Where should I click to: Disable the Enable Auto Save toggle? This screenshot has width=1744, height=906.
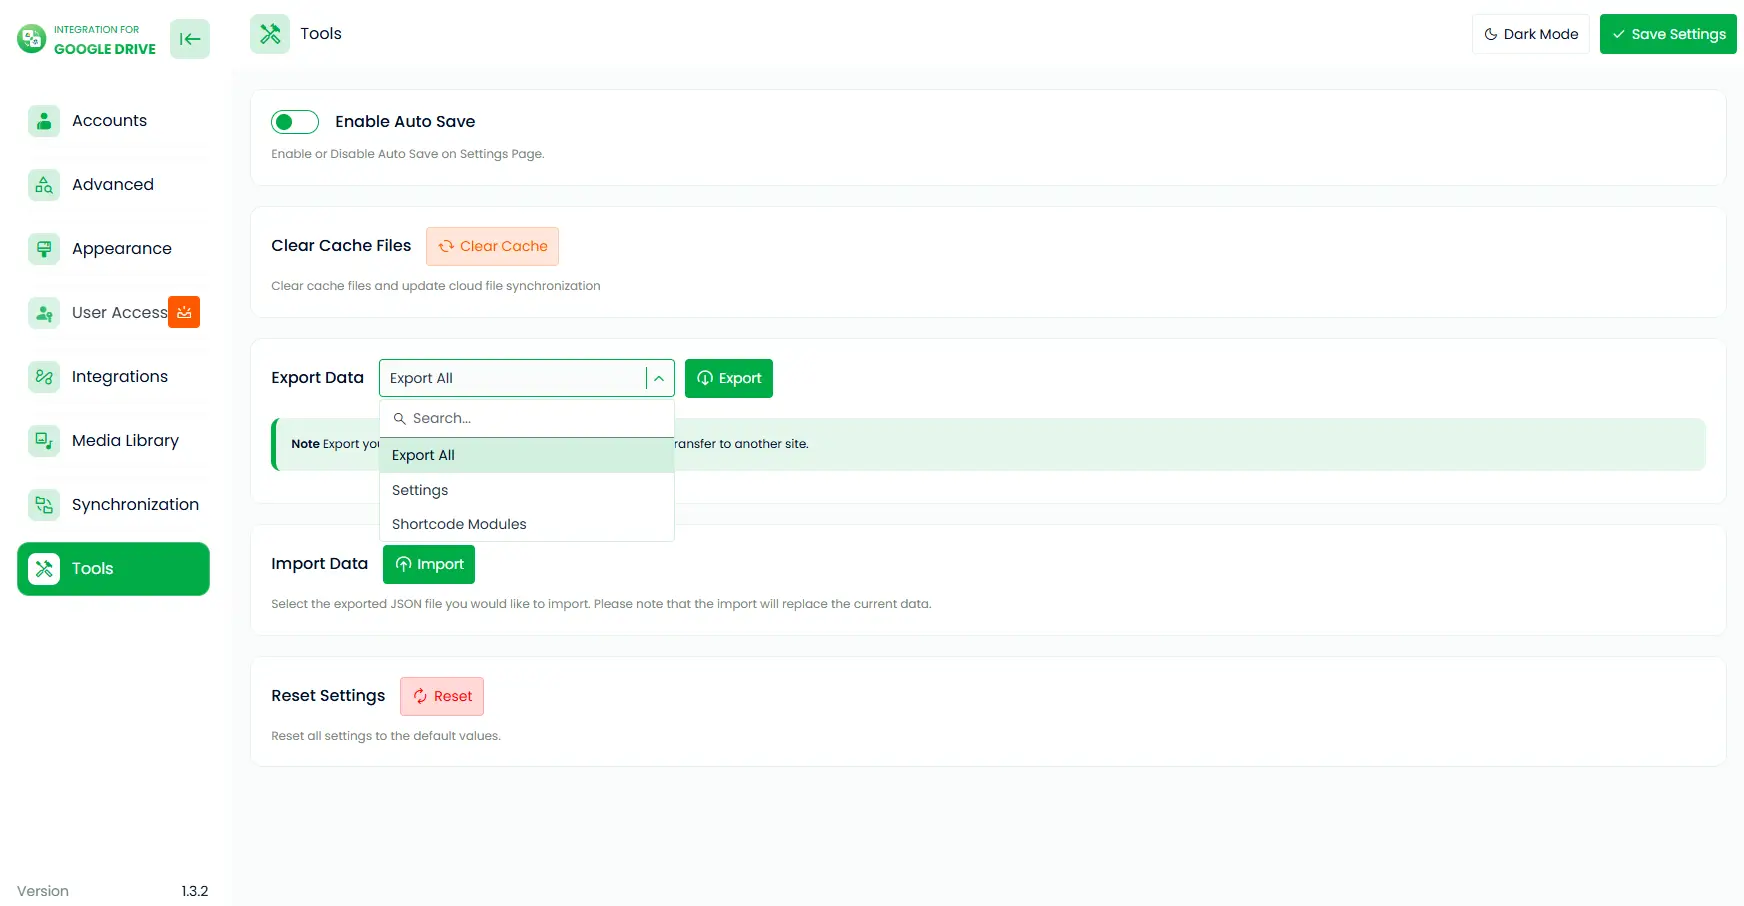click(294, 121)
